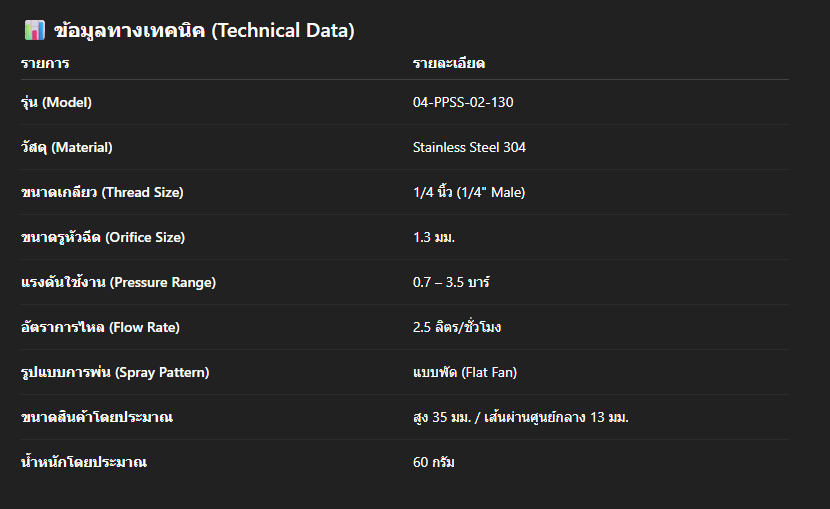Click the Thread Size row label
This screenshot has height=509, width=830.
pyautogui.click(x=102, y=192)
